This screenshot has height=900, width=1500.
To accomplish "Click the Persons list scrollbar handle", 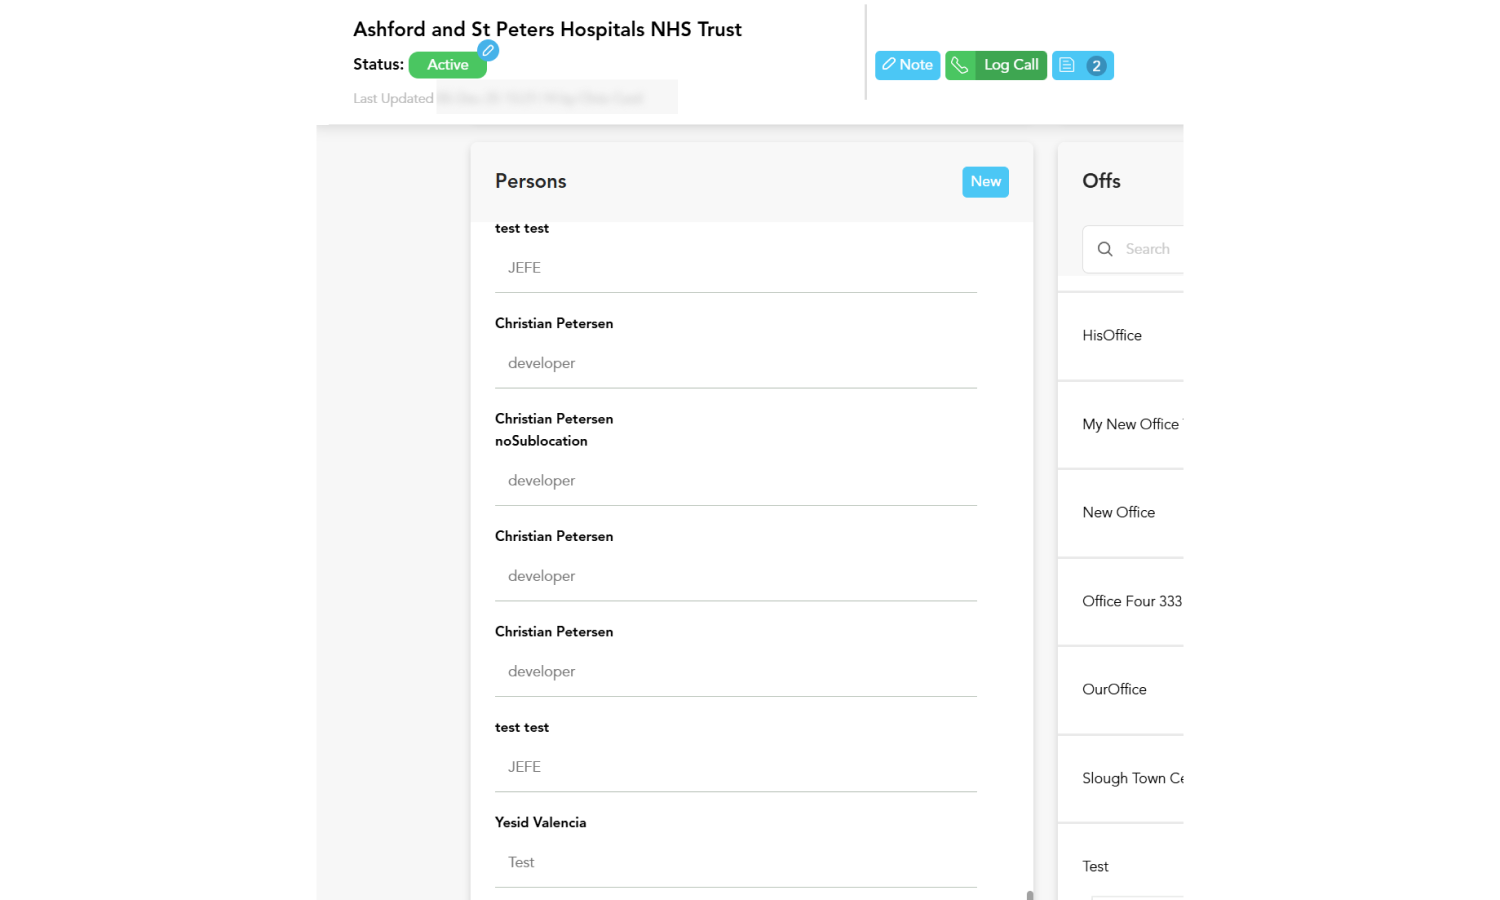I will pos(1029,895).
